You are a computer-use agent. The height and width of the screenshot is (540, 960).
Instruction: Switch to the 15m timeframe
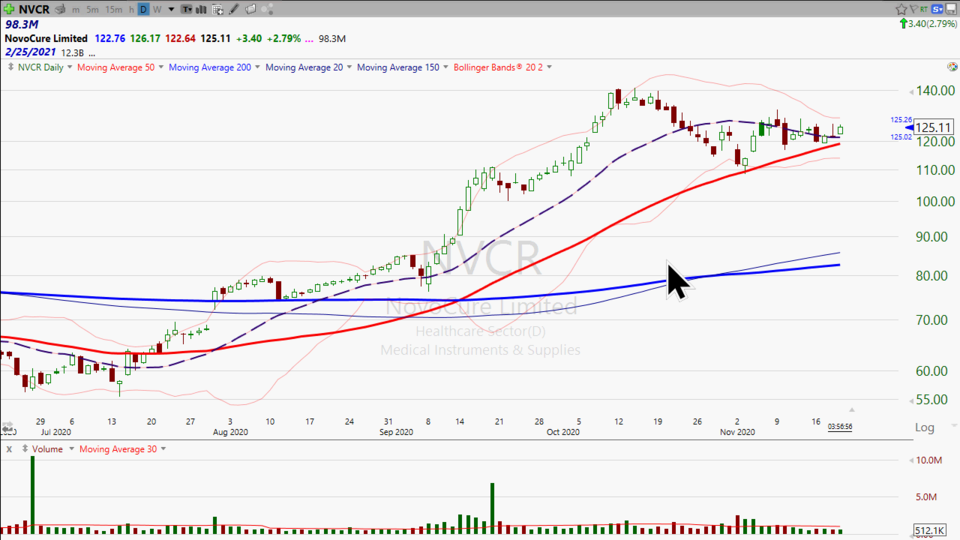[113, 10]
